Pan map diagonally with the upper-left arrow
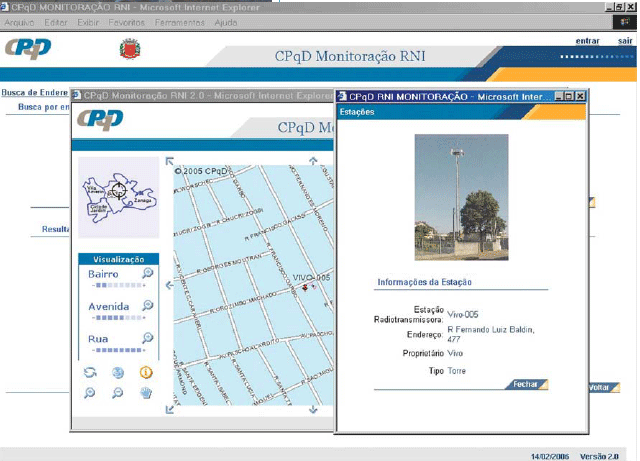This screenshot has height=461, width=640. coord(169,161)
